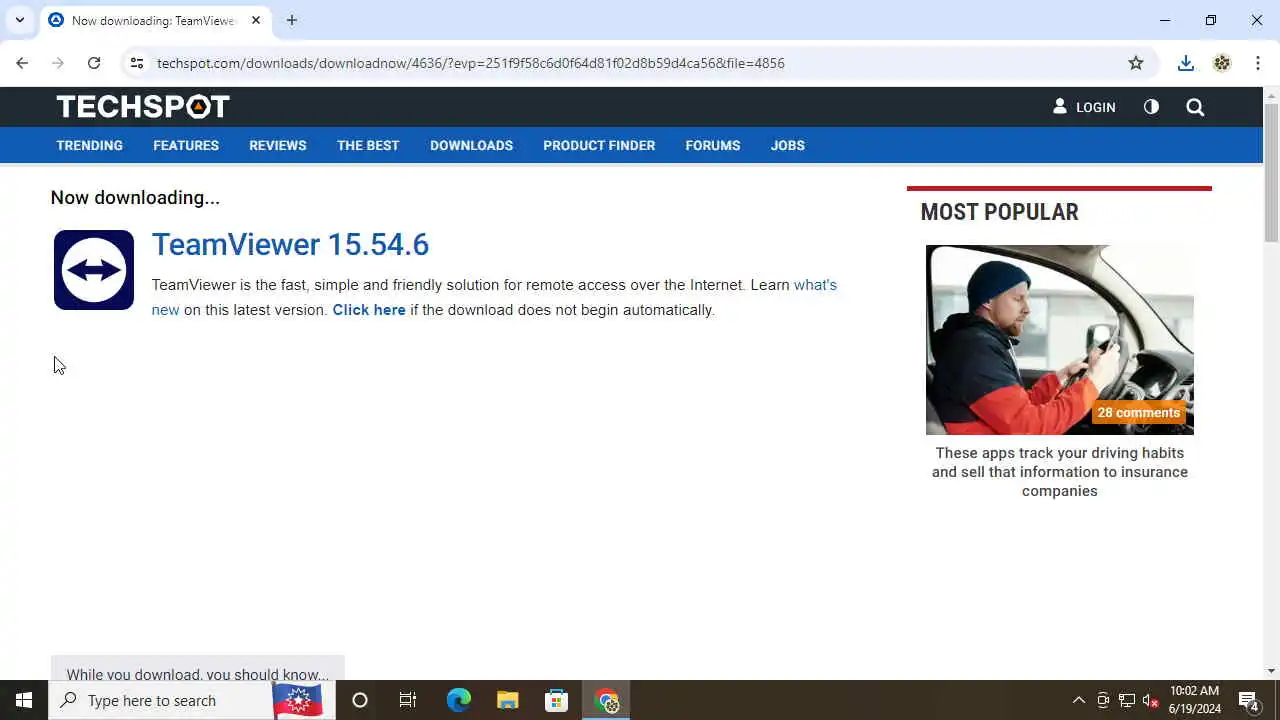Follow the "what's new" link
The width and height of the screenshot is (1280, 720).
click(815, 285)
